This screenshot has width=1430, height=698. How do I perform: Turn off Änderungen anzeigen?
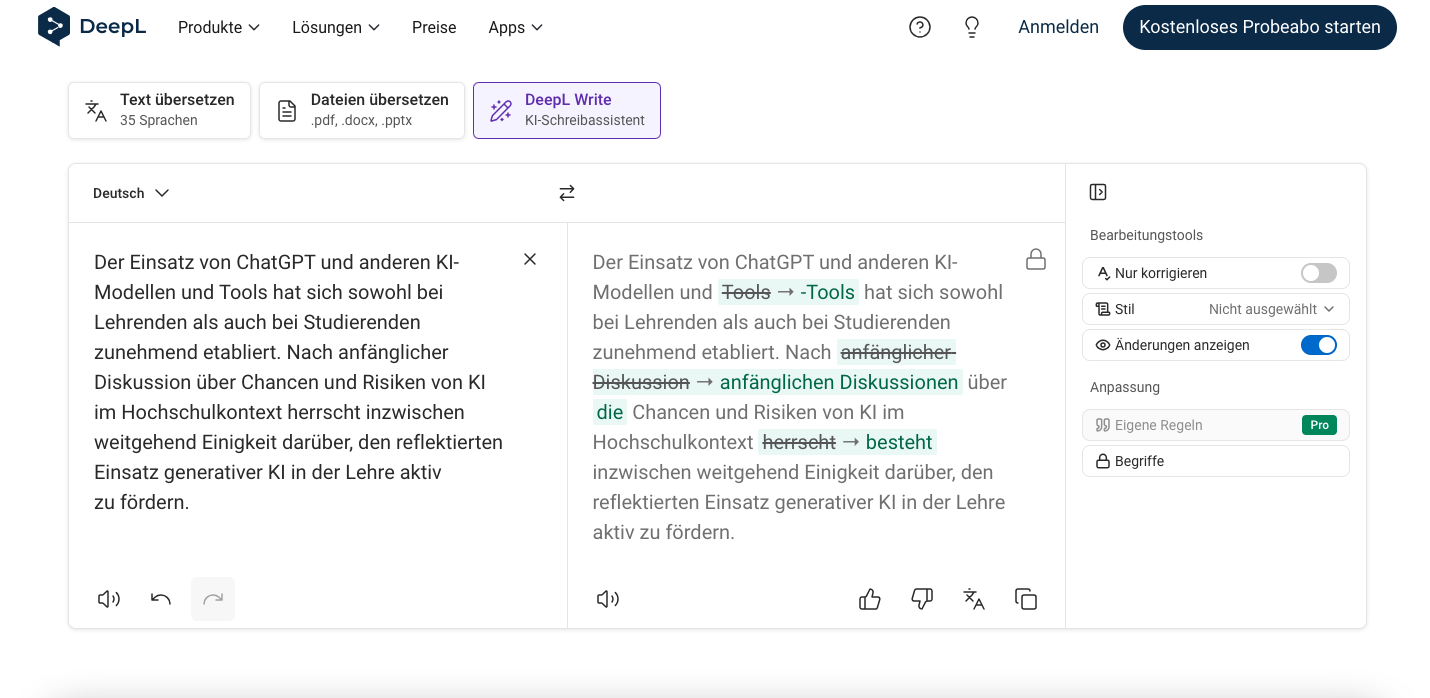(1319, 344)
